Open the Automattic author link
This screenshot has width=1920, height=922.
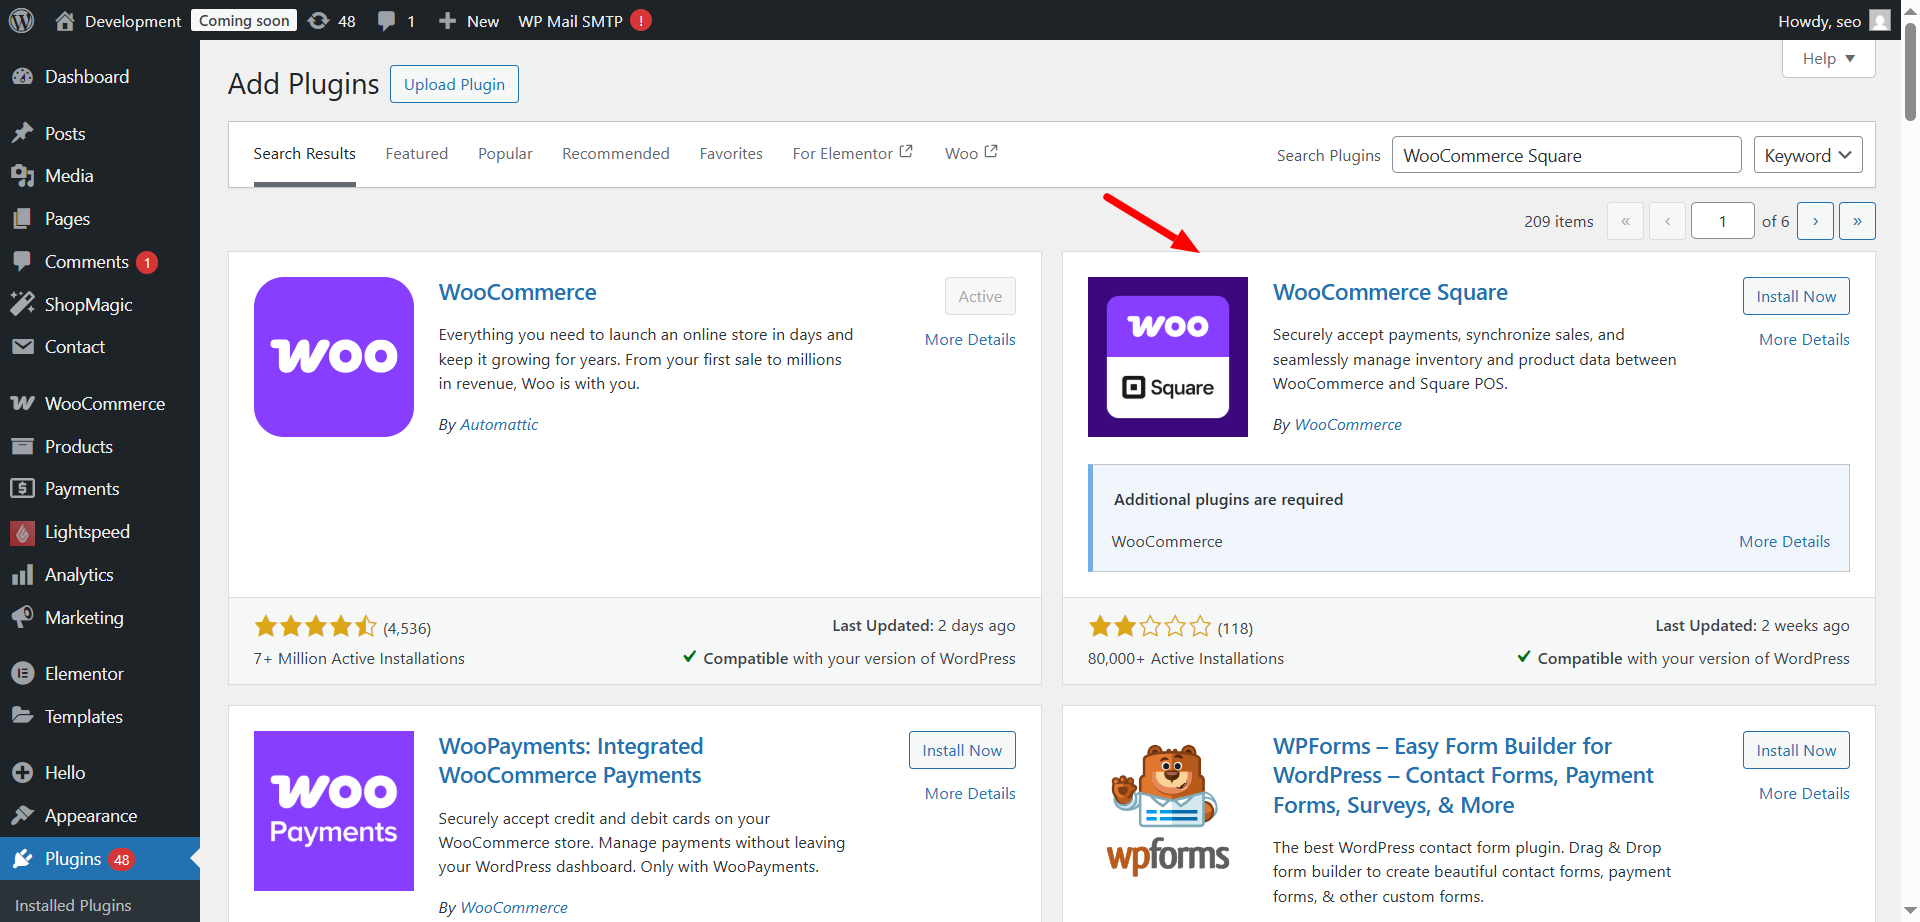click(499, 425)
